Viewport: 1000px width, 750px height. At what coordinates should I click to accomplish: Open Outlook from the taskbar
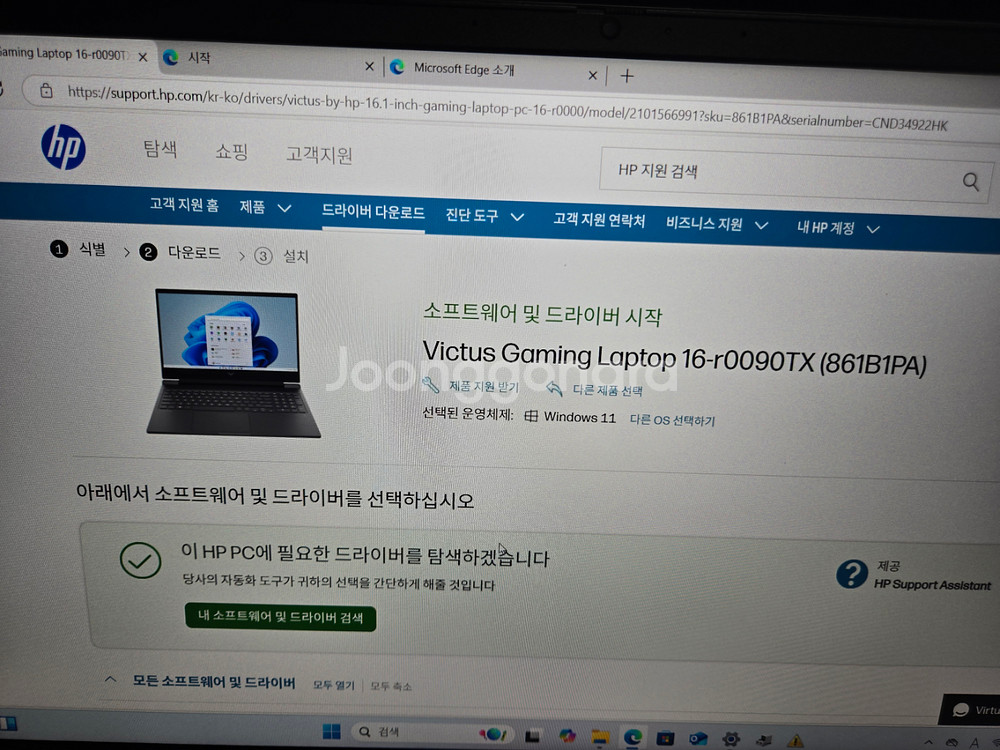[x=698, y=739]
